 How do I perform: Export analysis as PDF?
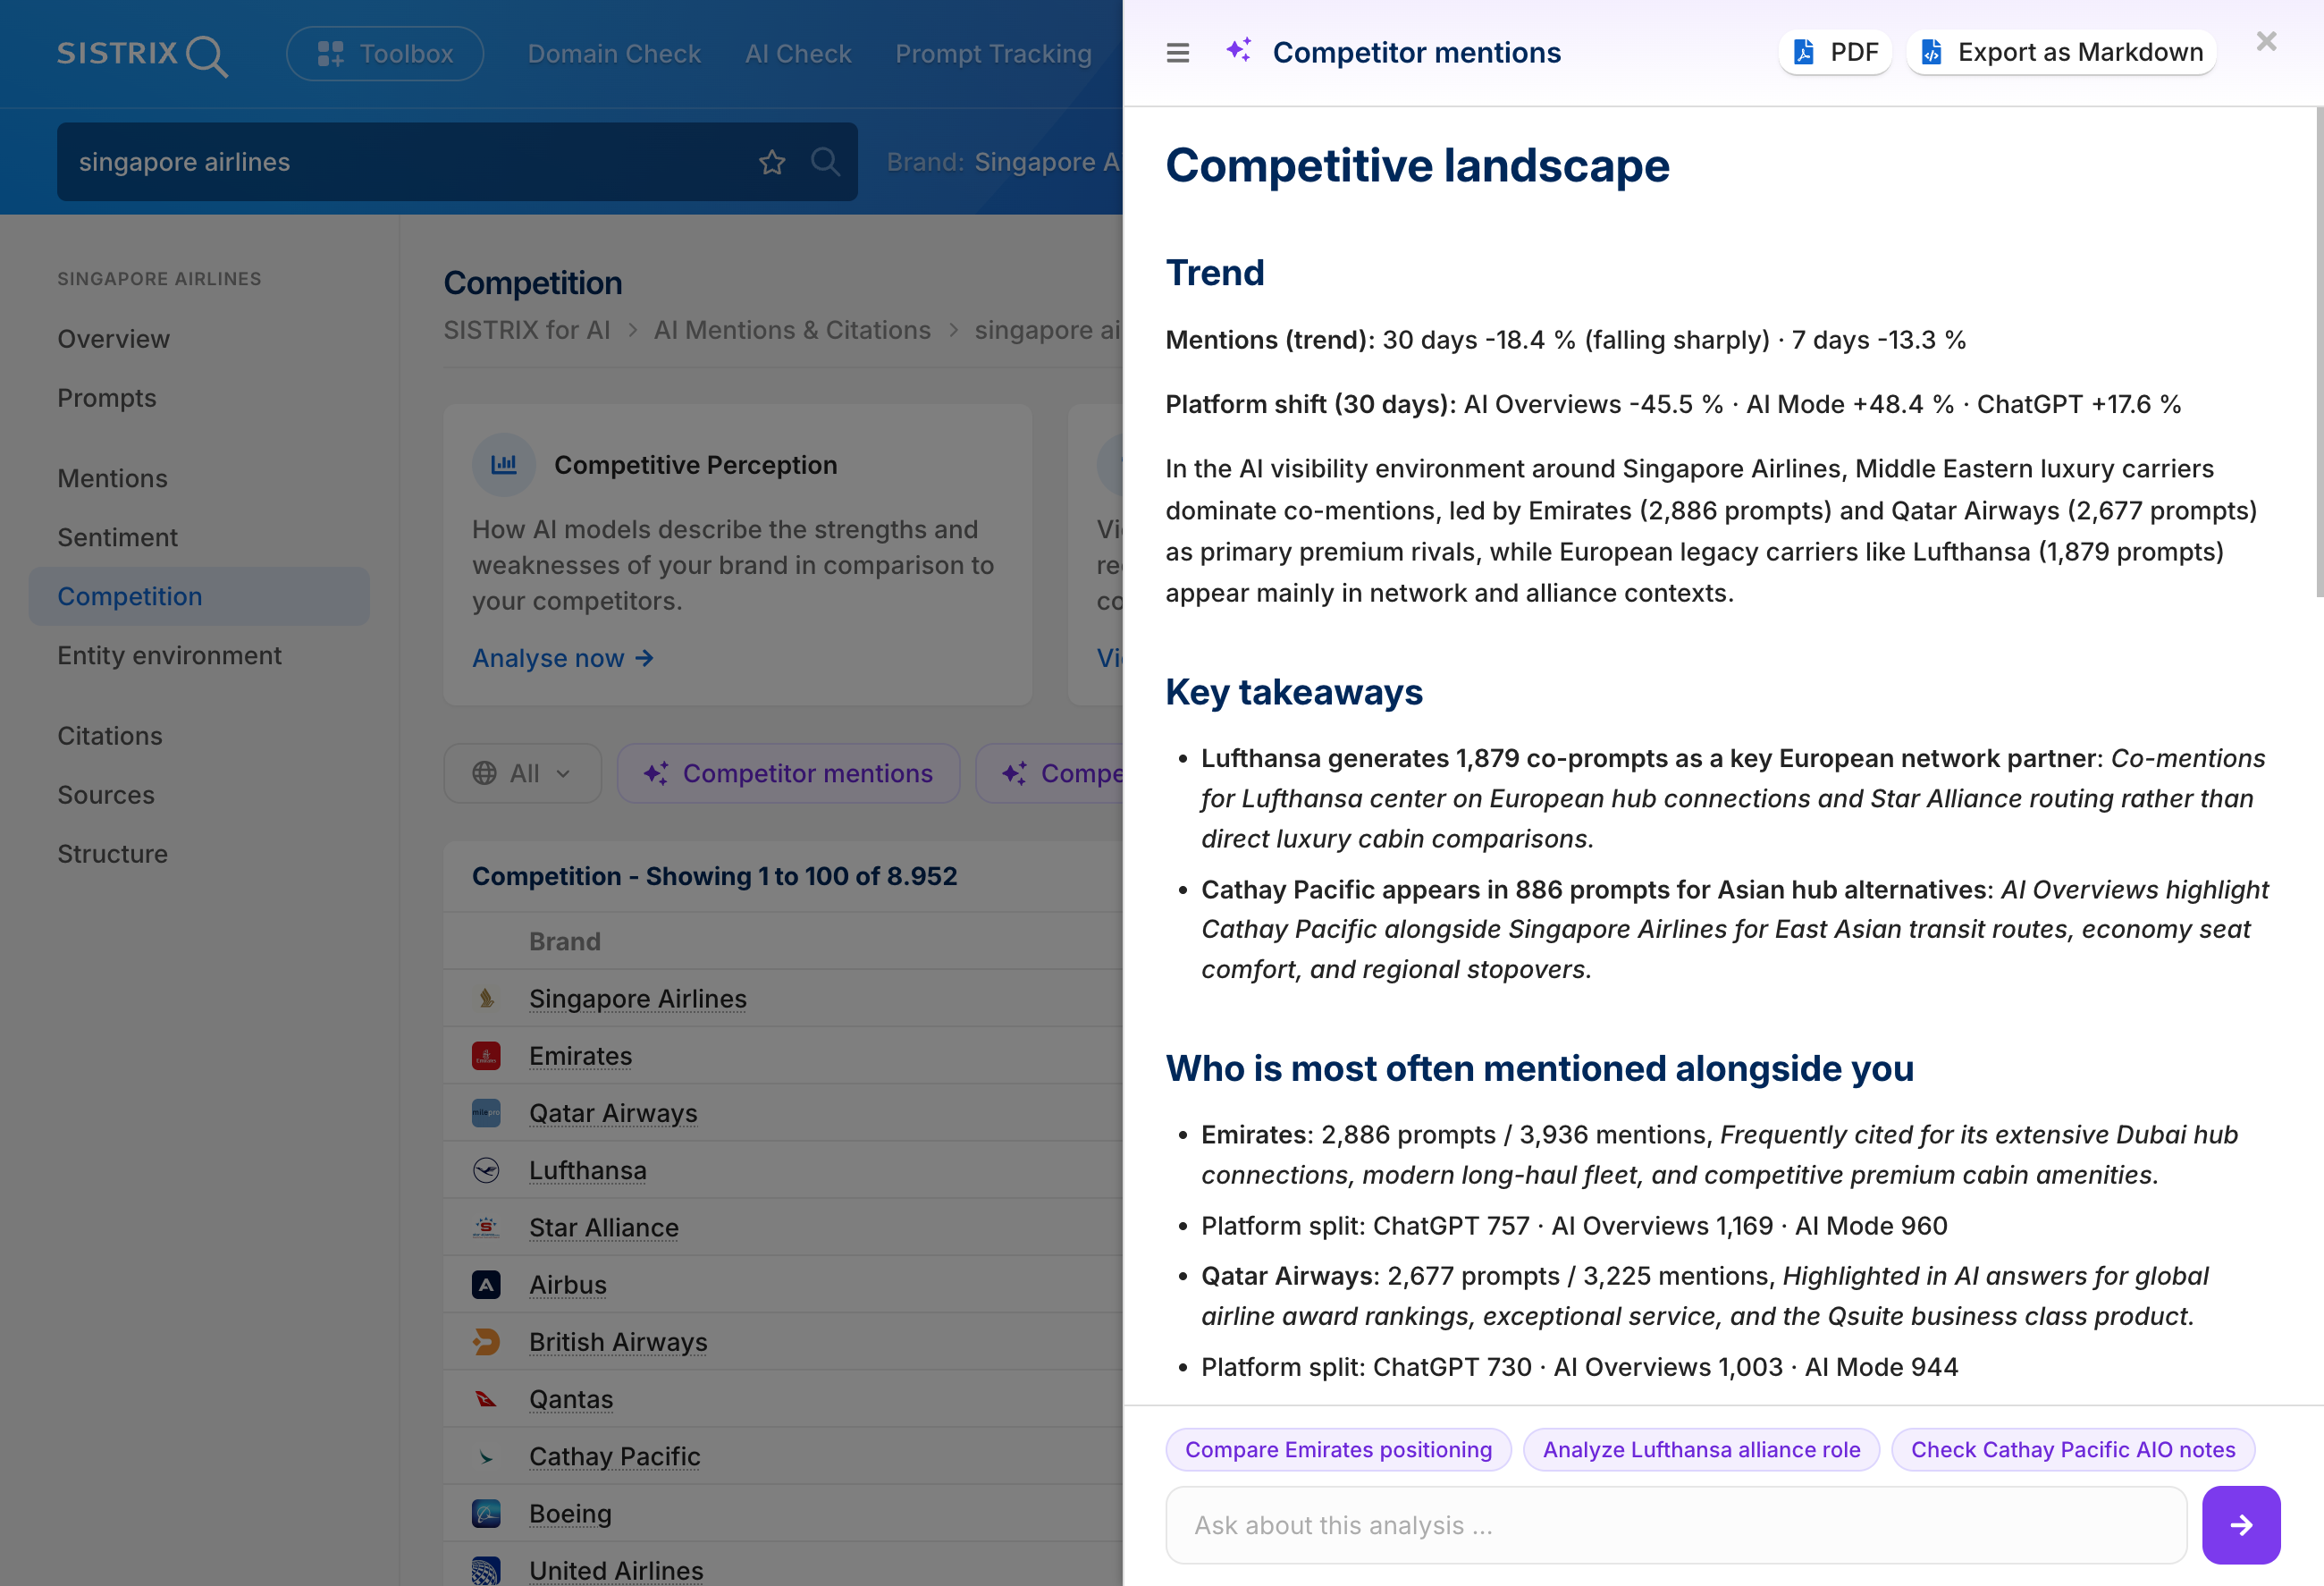tap(1835, 52)
